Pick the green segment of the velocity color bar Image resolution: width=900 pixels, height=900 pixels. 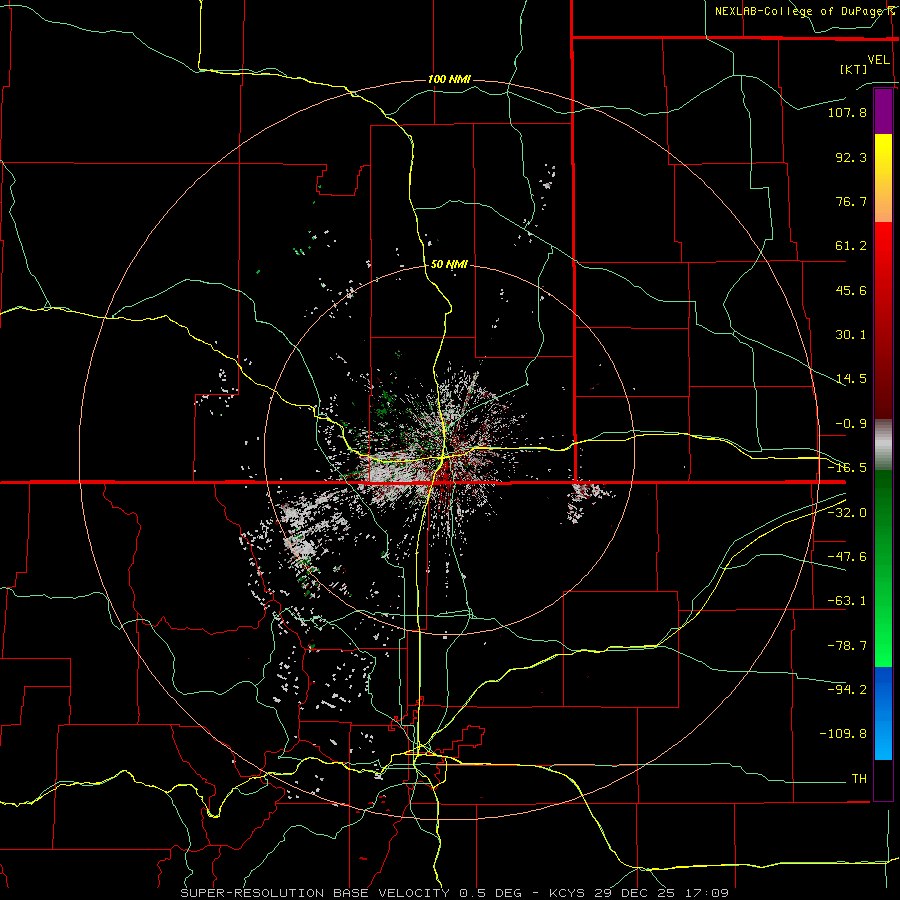point(883,568)
